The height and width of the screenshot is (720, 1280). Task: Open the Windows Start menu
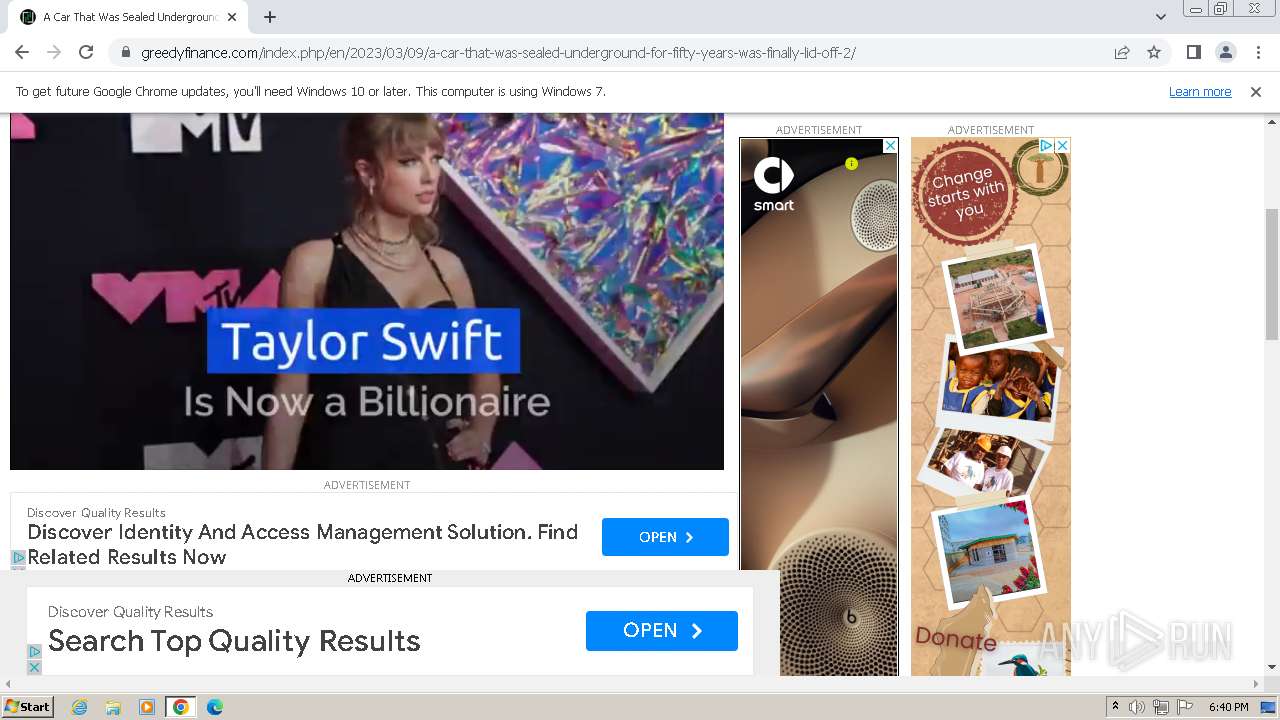point(27,707)
